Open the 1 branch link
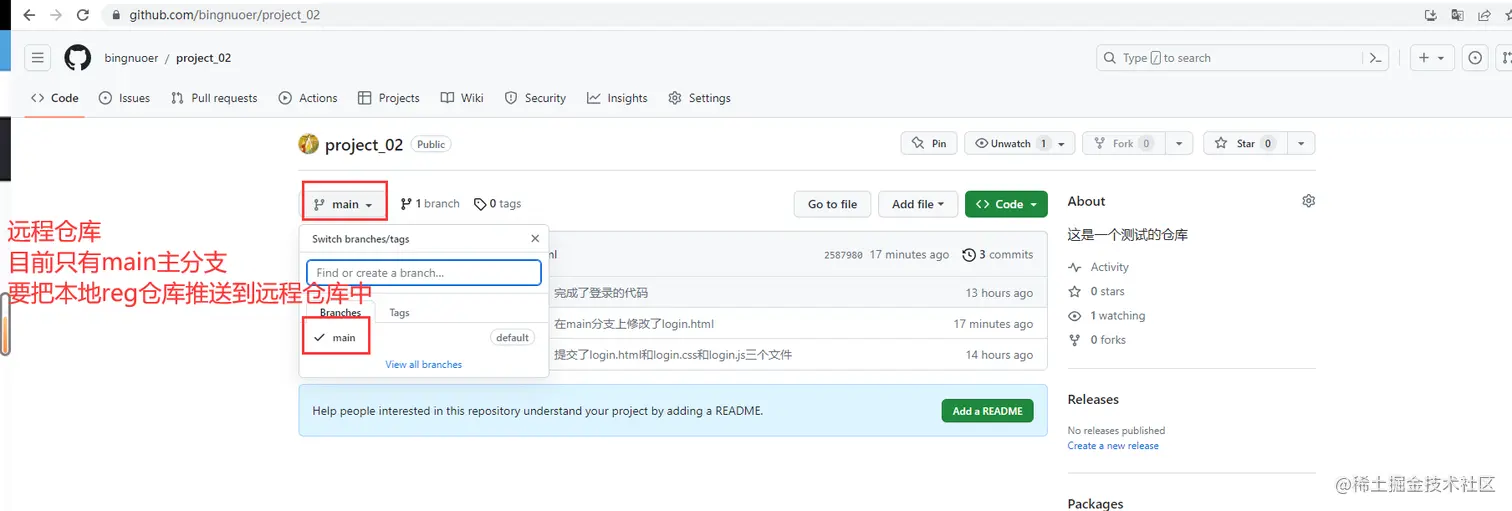This screenshot has width=1512, height=511. [430, 204]
